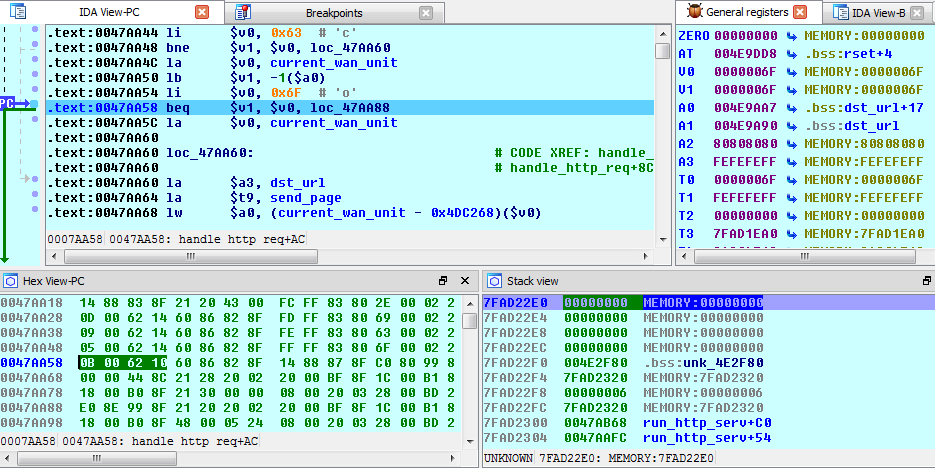Select stack value 00000006 at 7FAD22F8
935x468 pixels.
[596, 392]
